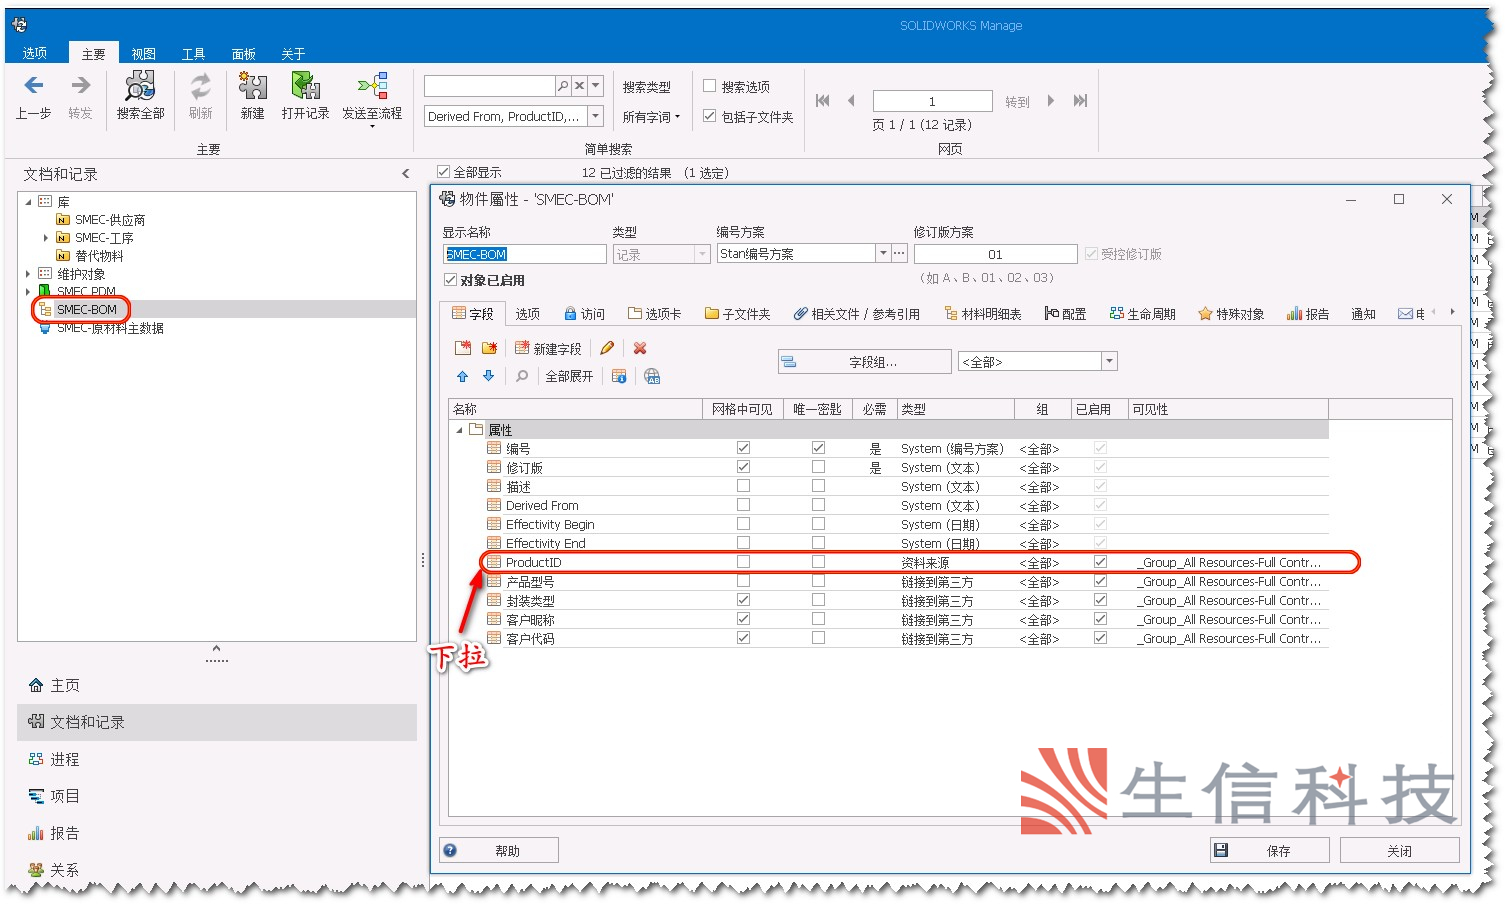This screenshot has width=1505, height=904.
Task: Go to the previous page arrow
Action: pyautogui.click(x=851, y=100)
